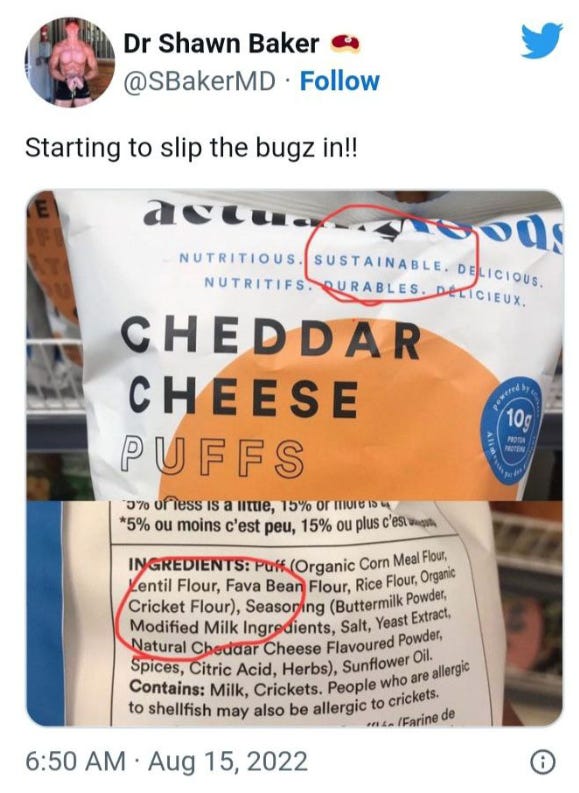This screenshot has height=793, width=579.
Task: Click the 6:50 AM timestamp
Action: tap(75, 761)
